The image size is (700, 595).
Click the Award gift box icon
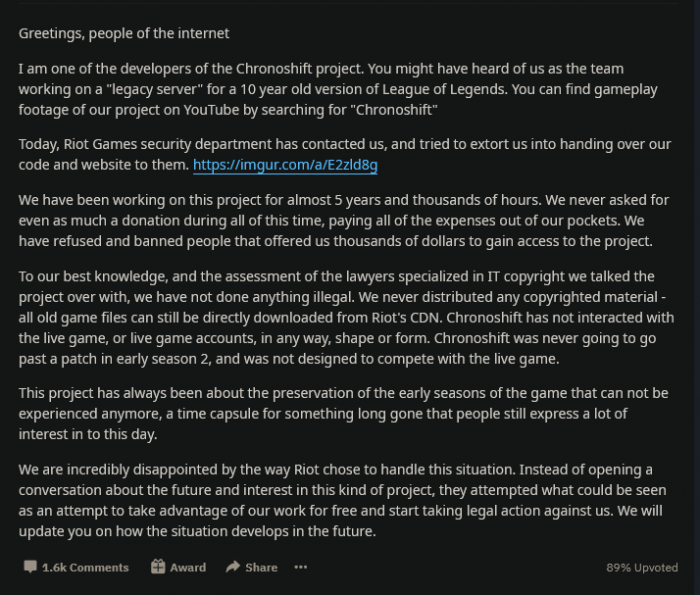point(158,567)
